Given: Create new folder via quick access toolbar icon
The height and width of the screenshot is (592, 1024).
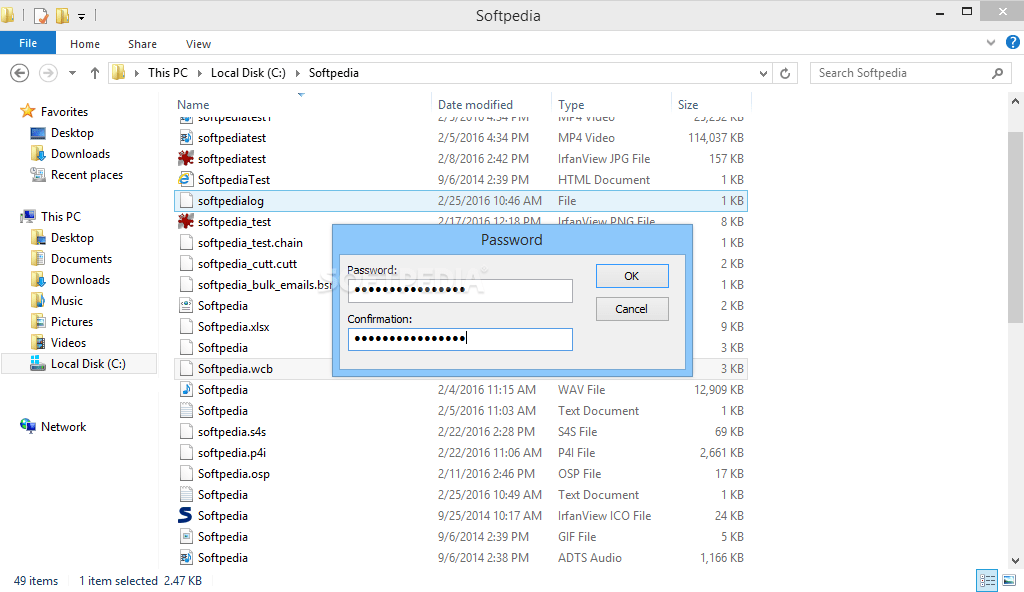Looking at the screenshot, I should point(63,15).
